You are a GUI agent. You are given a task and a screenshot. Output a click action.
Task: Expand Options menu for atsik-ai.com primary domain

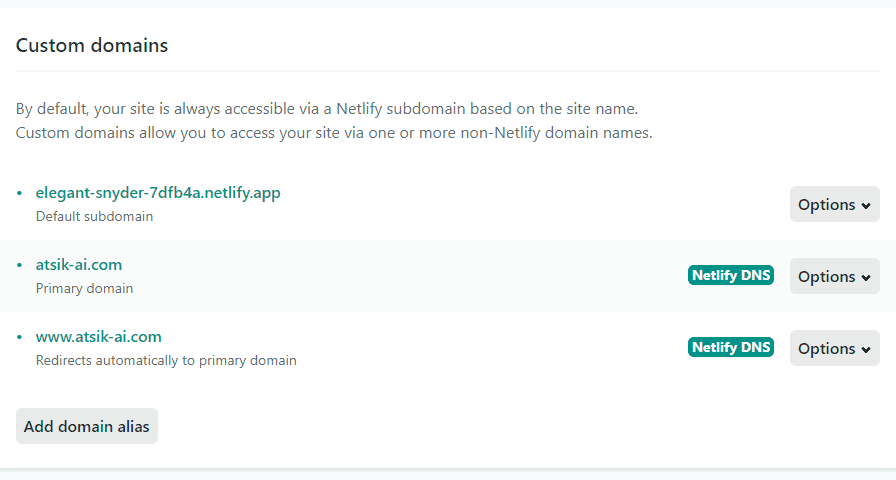(x=834, y=276)
